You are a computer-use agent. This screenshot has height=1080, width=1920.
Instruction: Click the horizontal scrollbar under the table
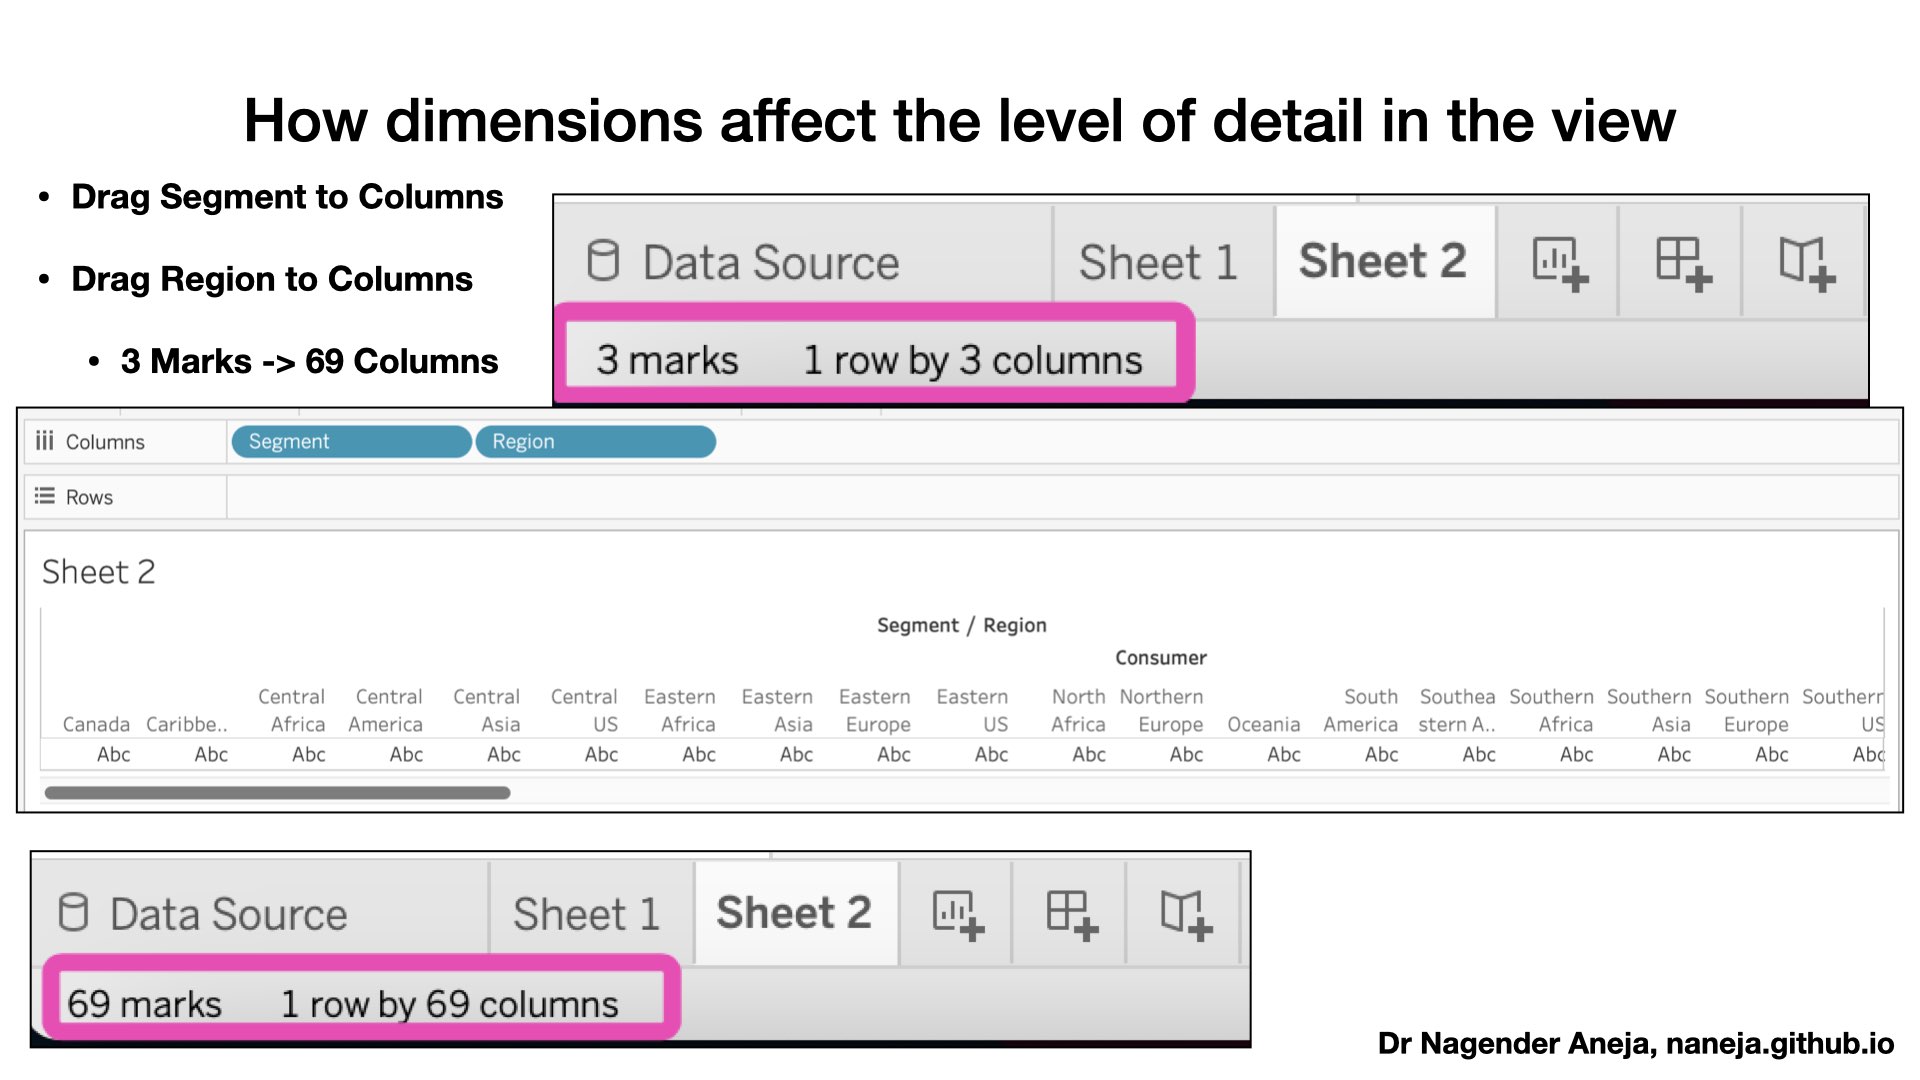[x=277, y=793]
